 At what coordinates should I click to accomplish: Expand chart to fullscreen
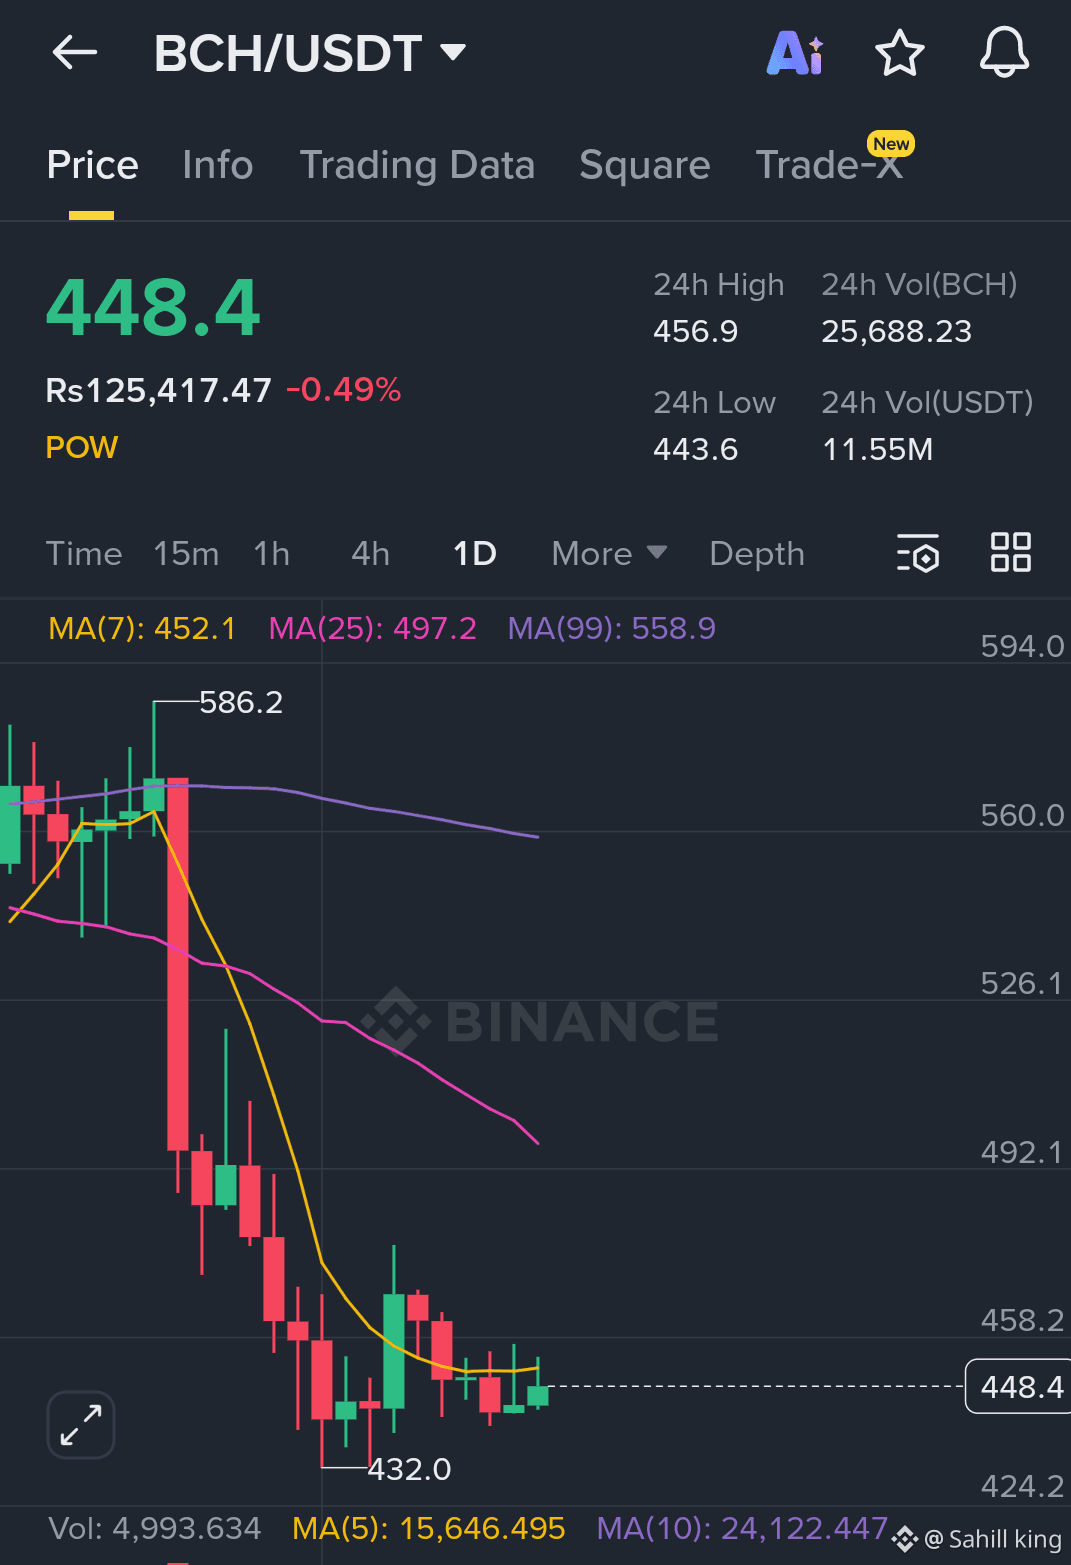(81, 1425)
